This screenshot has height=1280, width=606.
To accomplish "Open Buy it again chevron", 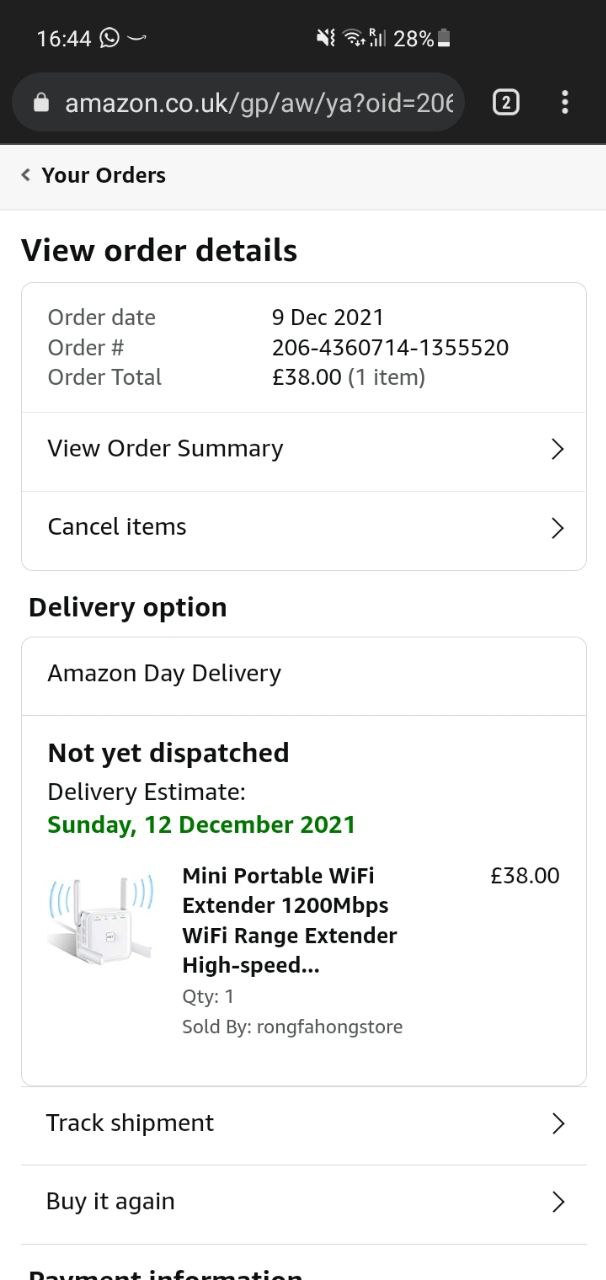I will tap(558, 1202).
